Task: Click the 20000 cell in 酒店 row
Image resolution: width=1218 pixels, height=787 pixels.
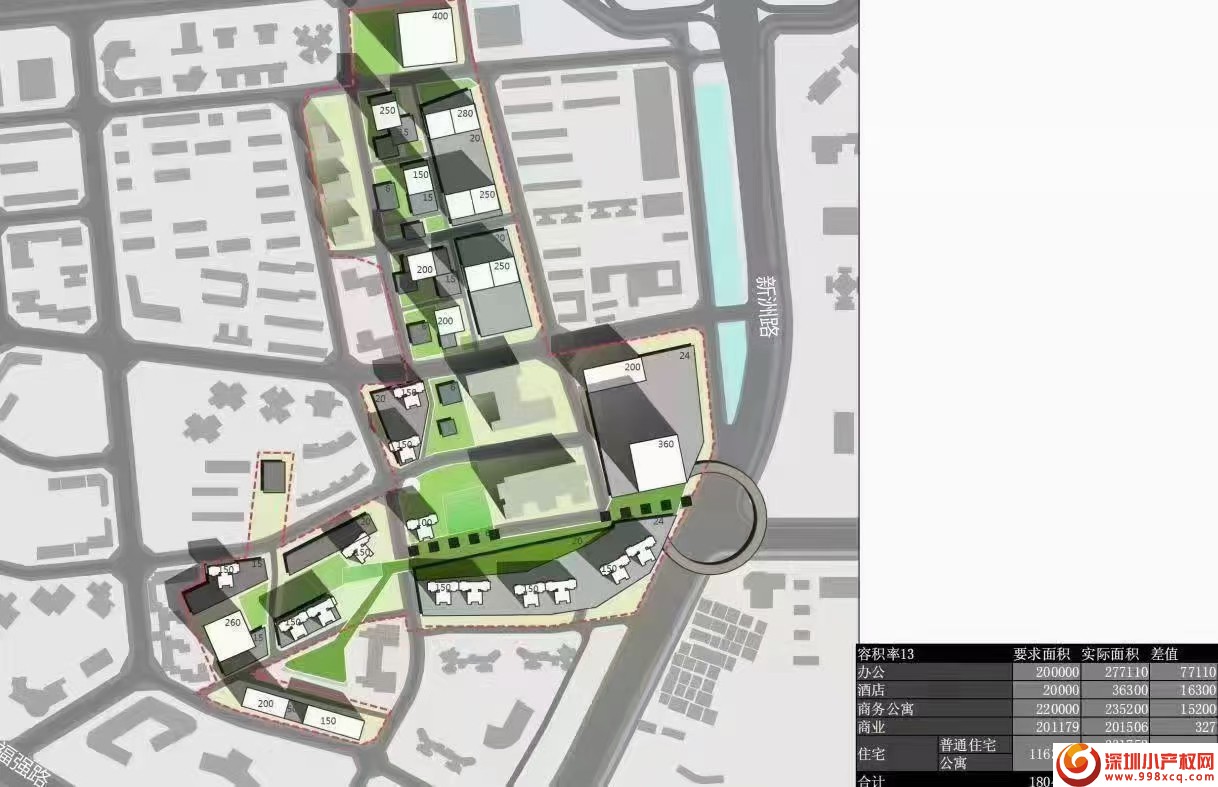Action: 1046,690
